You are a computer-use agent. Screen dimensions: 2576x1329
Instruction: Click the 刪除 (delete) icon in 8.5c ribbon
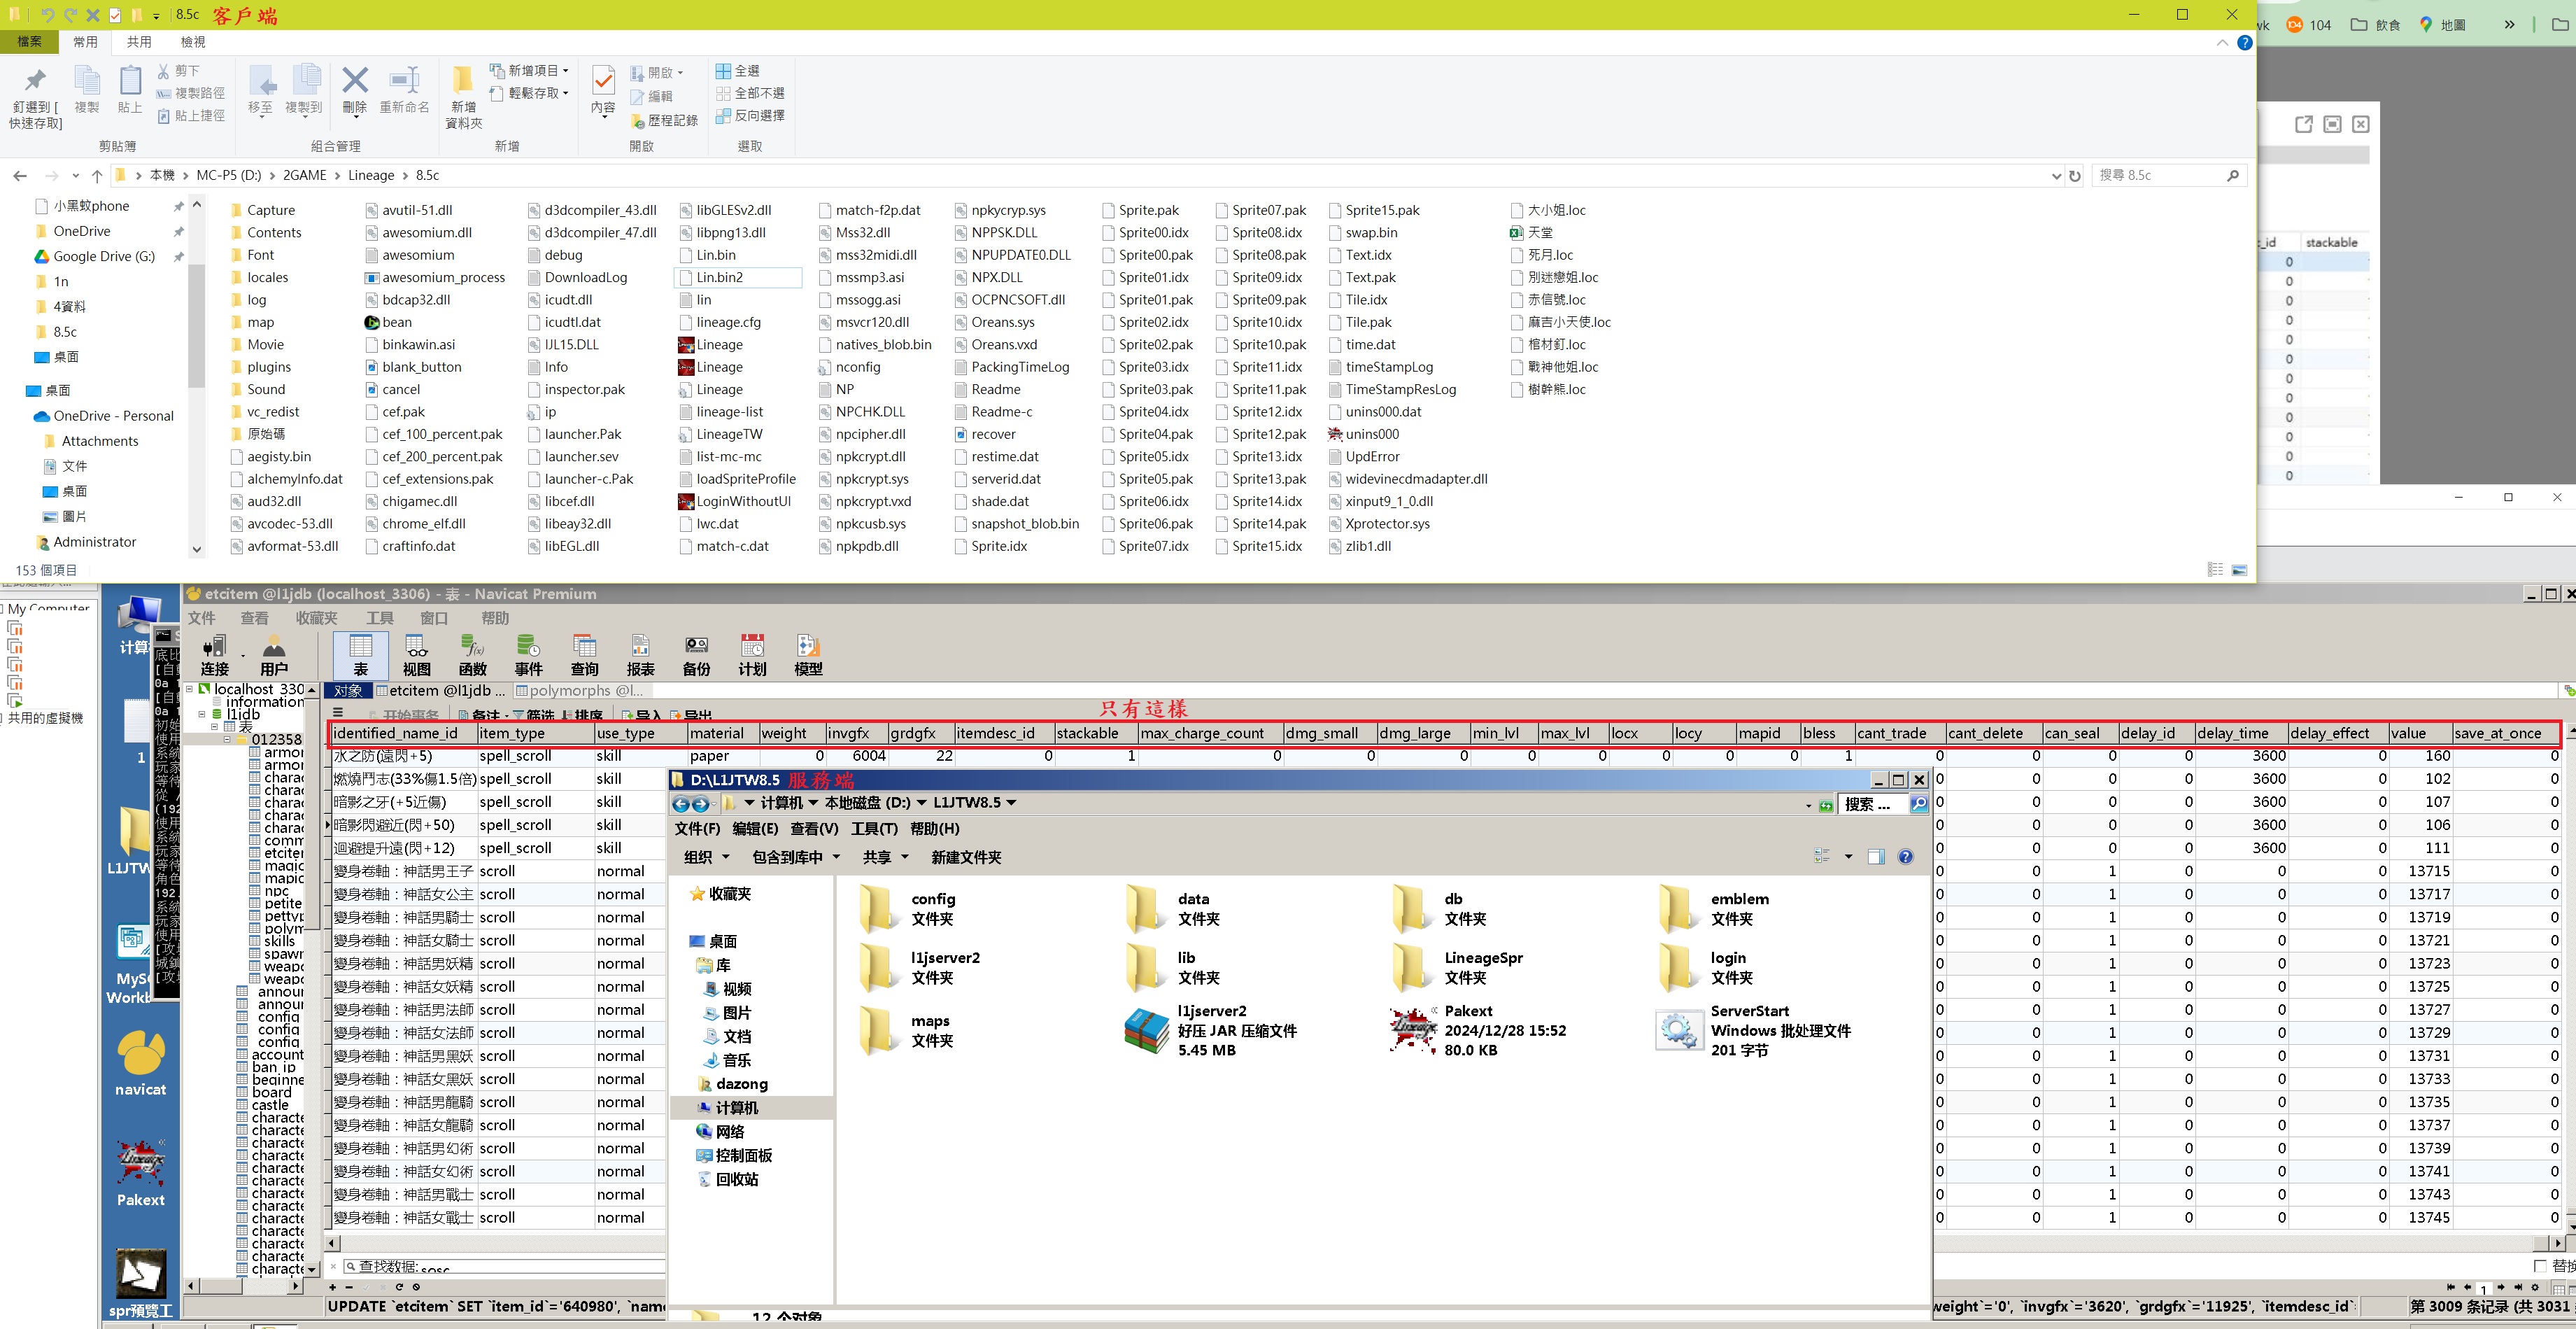pyautogui.click(x=354, y=90)
